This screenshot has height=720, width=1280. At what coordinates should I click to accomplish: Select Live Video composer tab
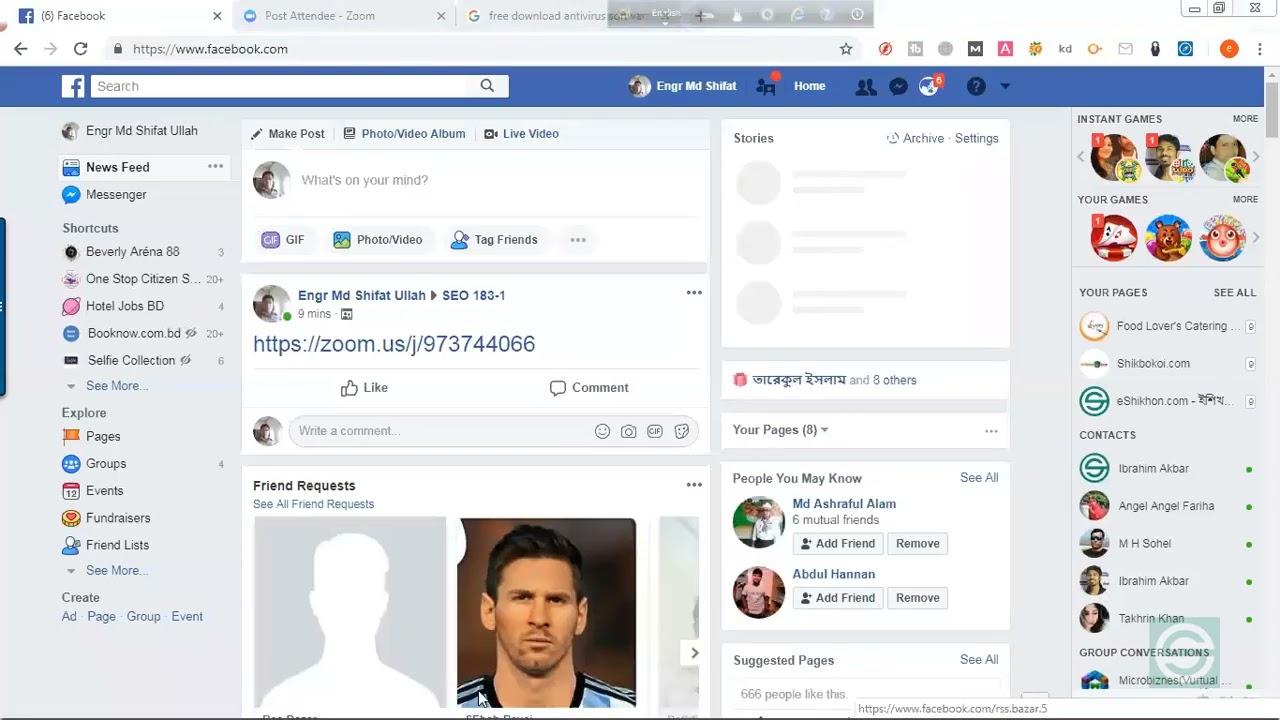(x=521, y=134)
